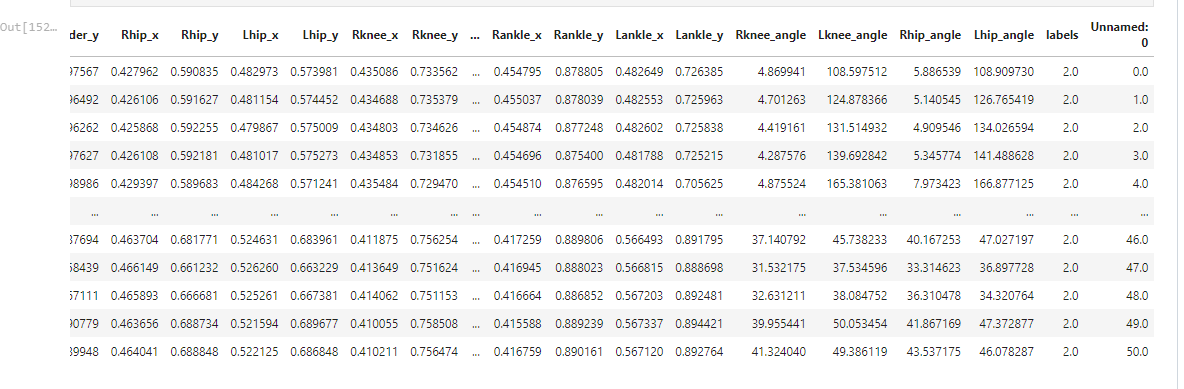Select the Unnamed: 0 value 50.0
This screenshot has width=1184, height=389.
click(1136, 351)
